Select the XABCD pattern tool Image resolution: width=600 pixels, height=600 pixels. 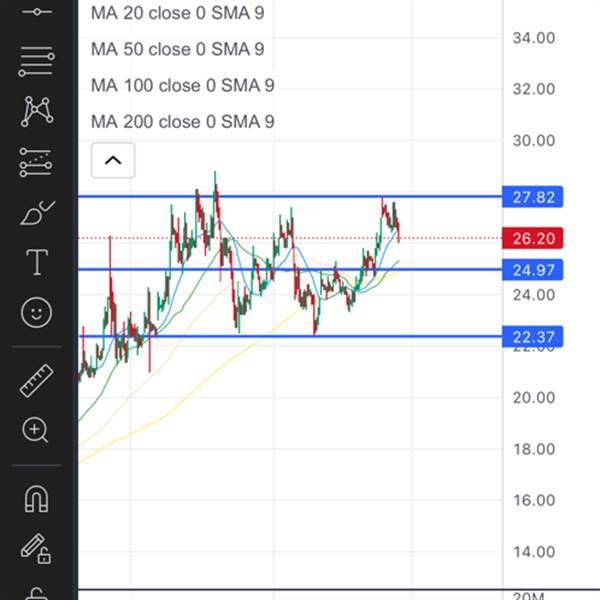(37, 111)
